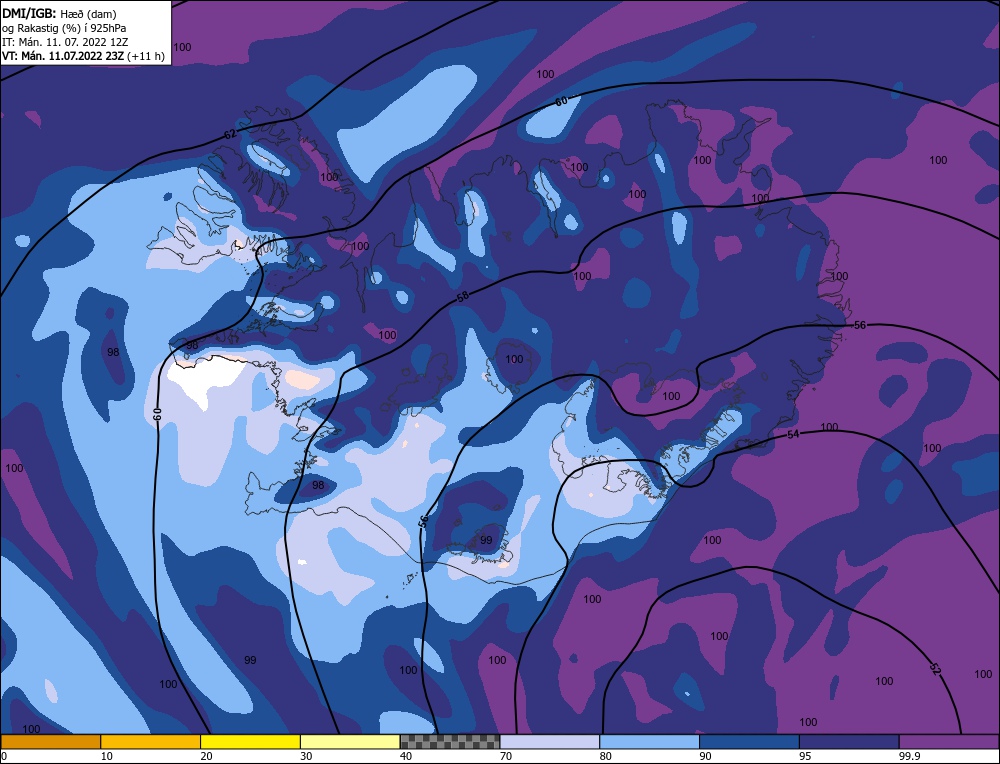Click the "IT: Mán. 11. 07. 2022 12Z" line
Image resolution: width=1000 pixels, height=764 pixels.
(65, 42)
